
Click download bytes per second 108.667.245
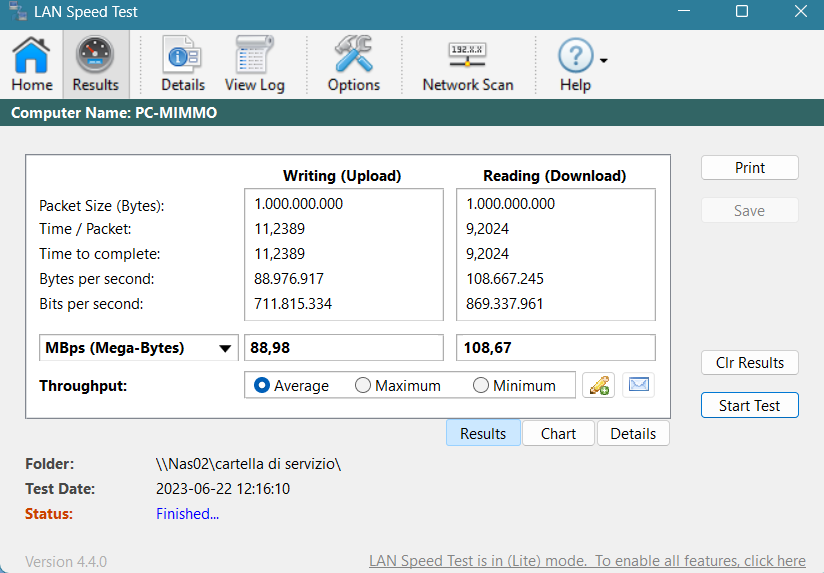504,279
